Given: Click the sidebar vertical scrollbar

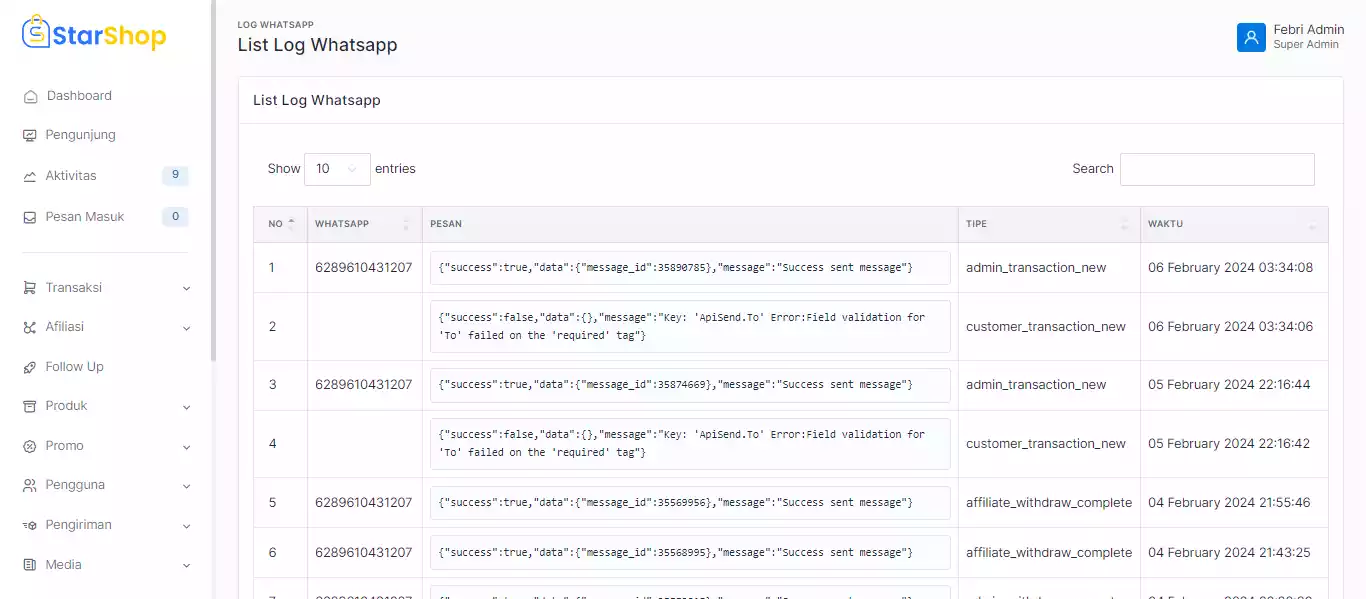Looking at the screenshot, I should [213, 180].
